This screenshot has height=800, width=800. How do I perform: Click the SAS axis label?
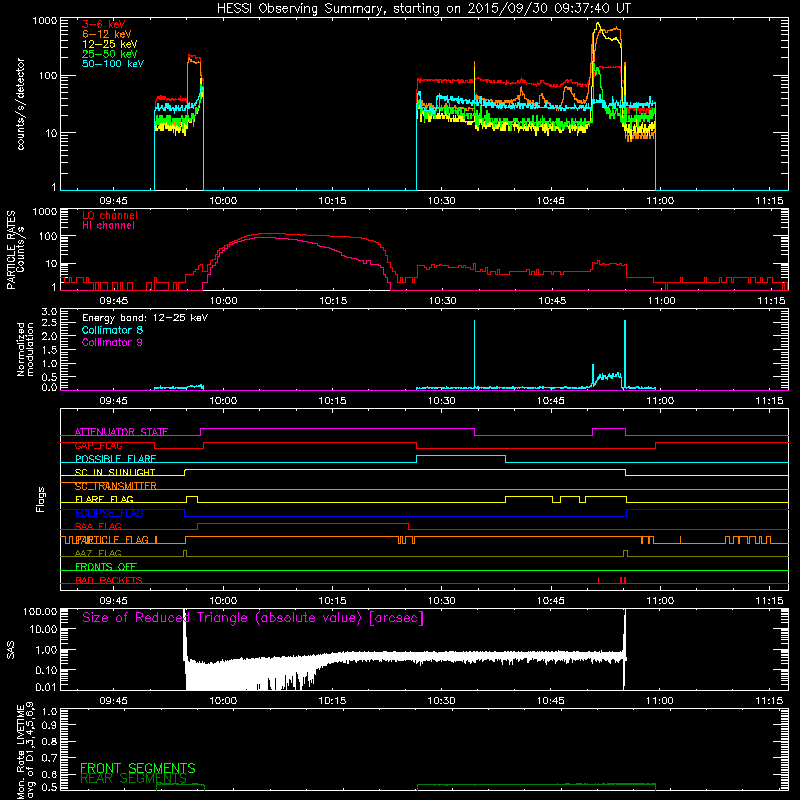coord(11,649)
